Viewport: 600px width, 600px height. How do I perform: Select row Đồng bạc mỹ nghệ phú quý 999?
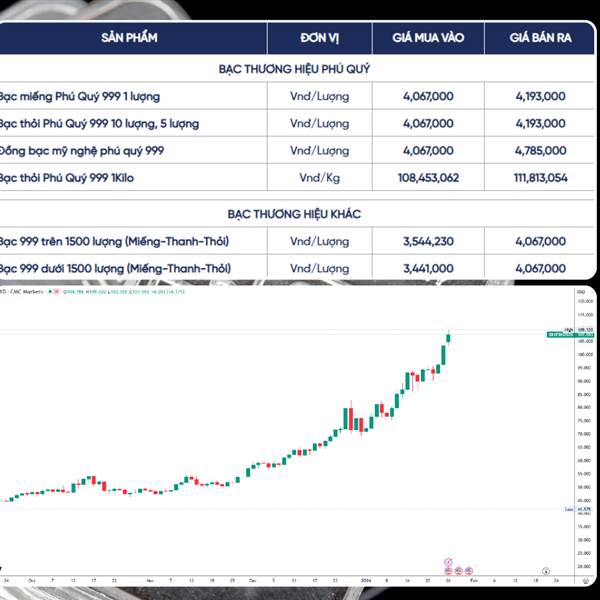pos(297,150)
